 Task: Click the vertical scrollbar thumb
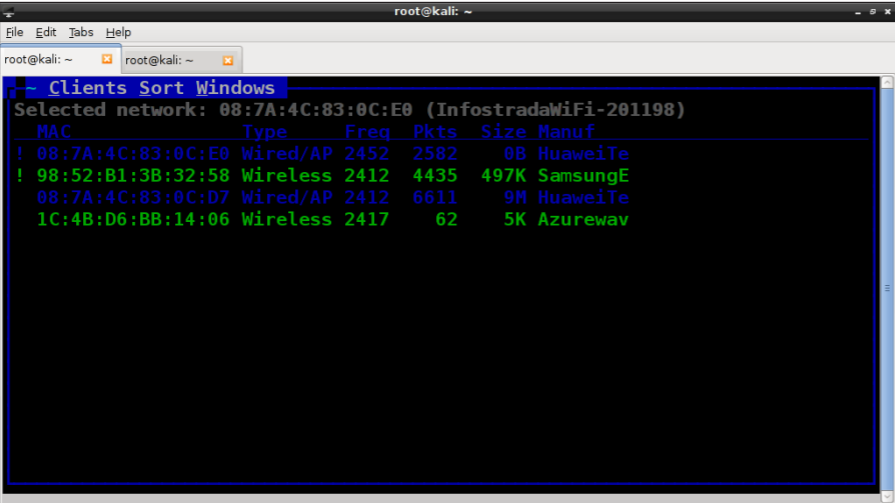click(887, 288)
